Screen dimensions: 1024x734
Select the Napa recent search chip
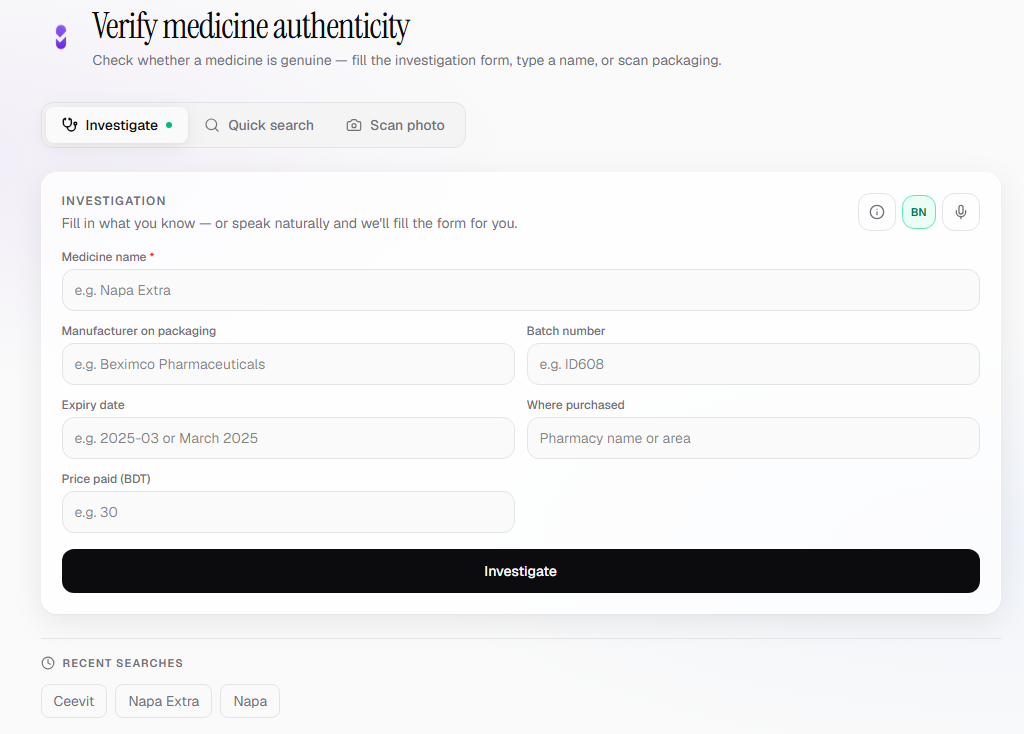click(x=250, y=701)
